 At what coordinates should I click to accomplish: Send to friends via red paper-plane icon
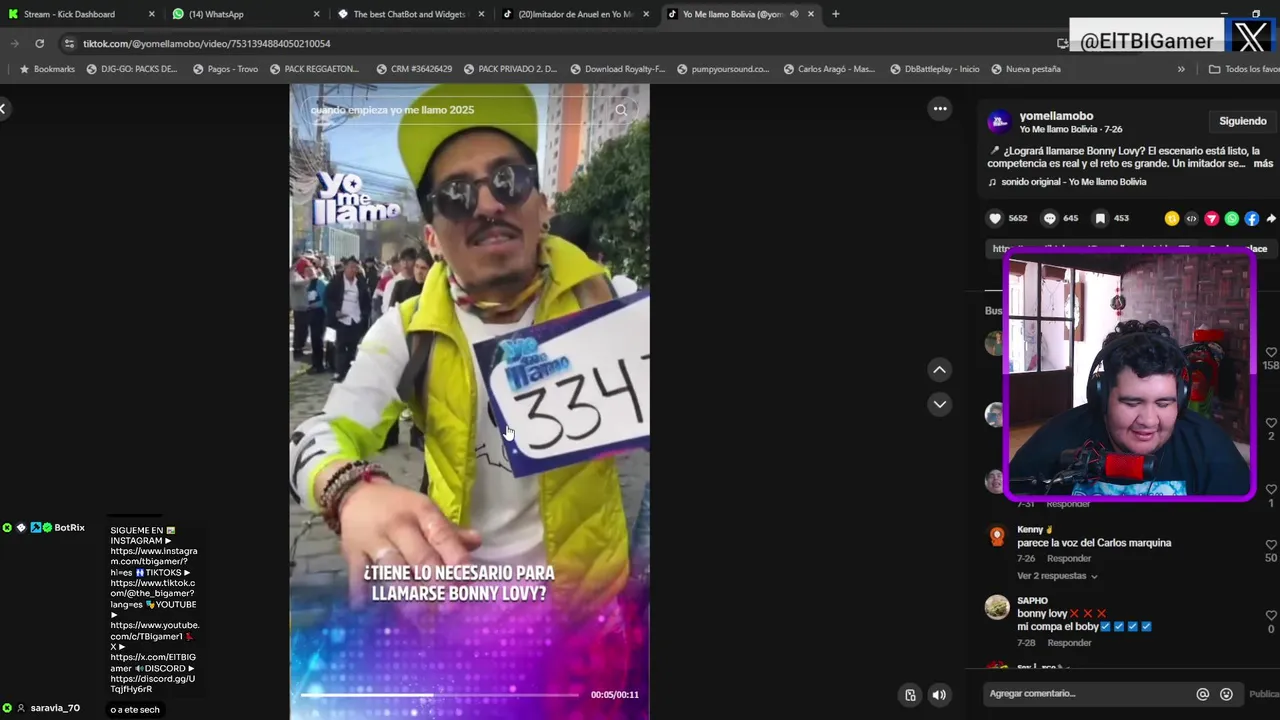click(x=1211, y=218)
